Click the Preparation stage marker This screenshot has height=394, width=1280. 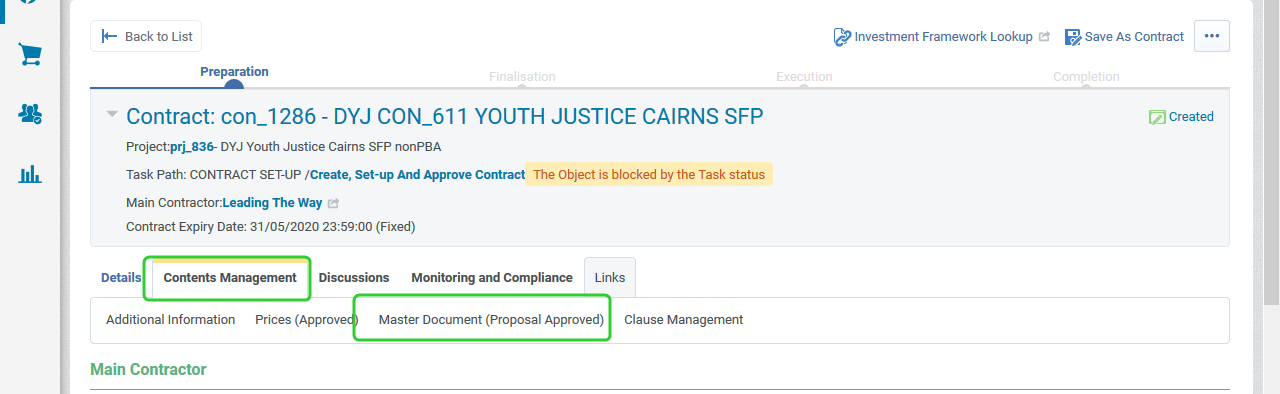[234, 88]
